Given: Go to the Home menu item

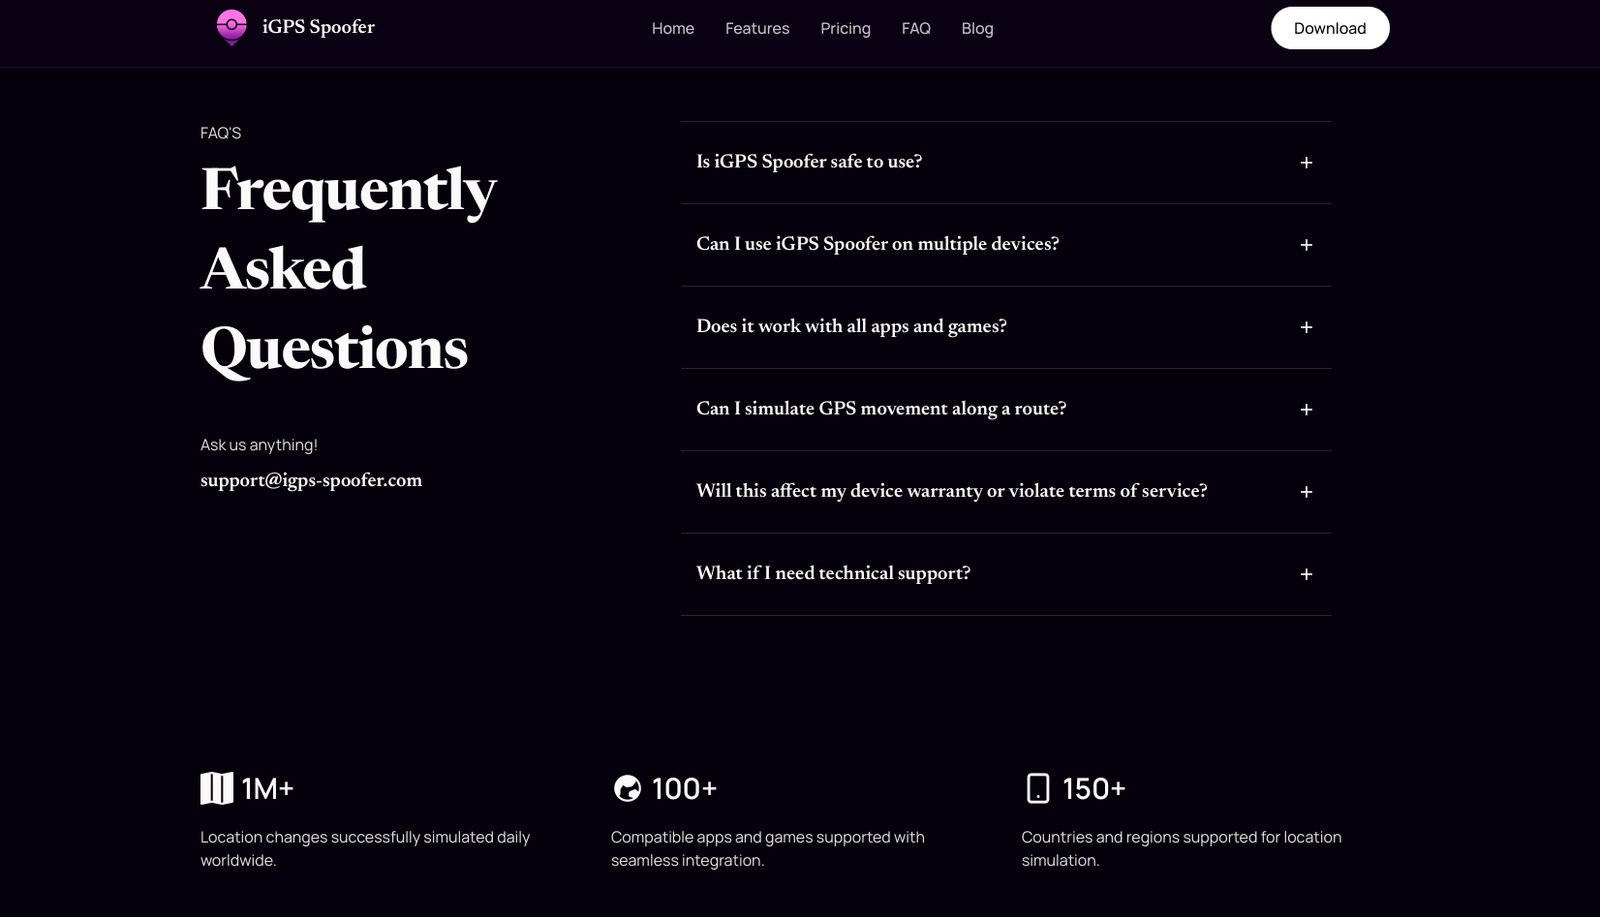Looking at the screenshot, I should [x=673, y=28].
